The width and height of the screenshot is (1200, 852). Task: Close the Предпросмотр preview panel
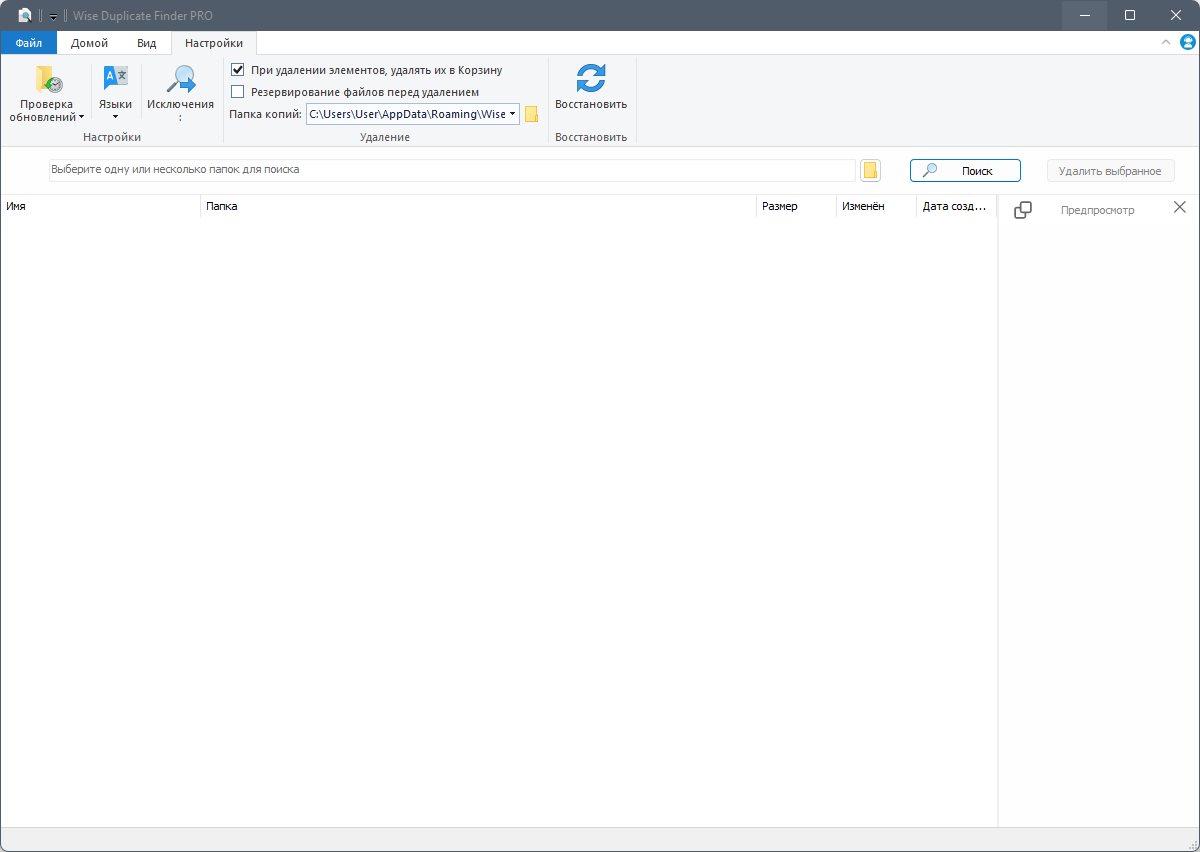coord(1179,207)
